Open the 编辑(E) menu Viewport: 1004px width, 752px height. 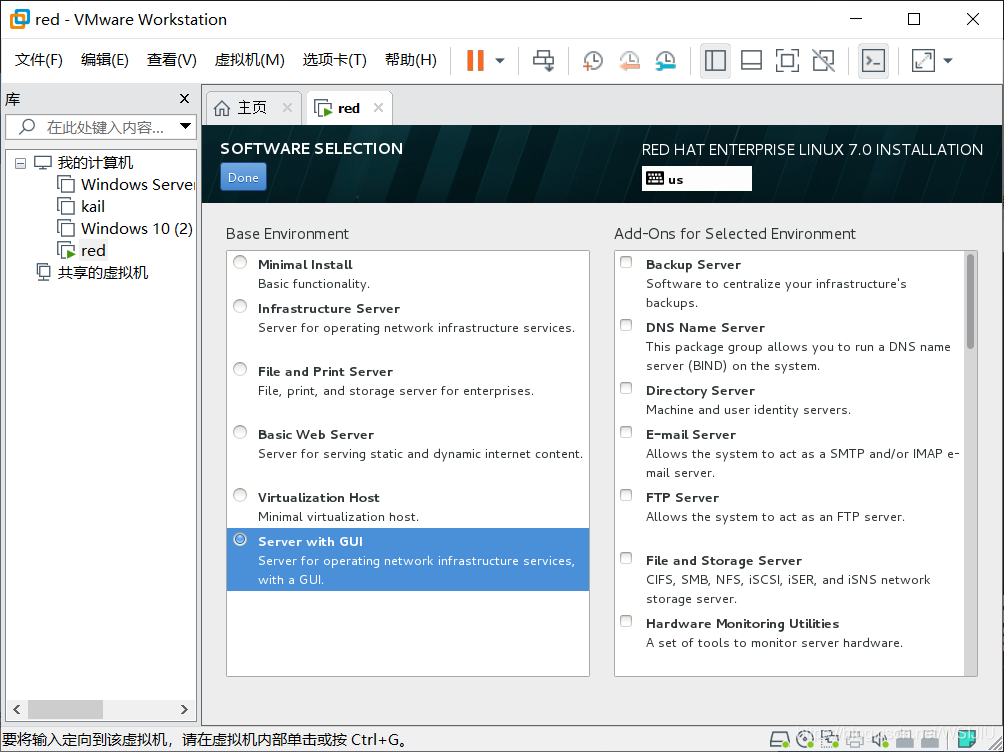click(x=104, y=60)
